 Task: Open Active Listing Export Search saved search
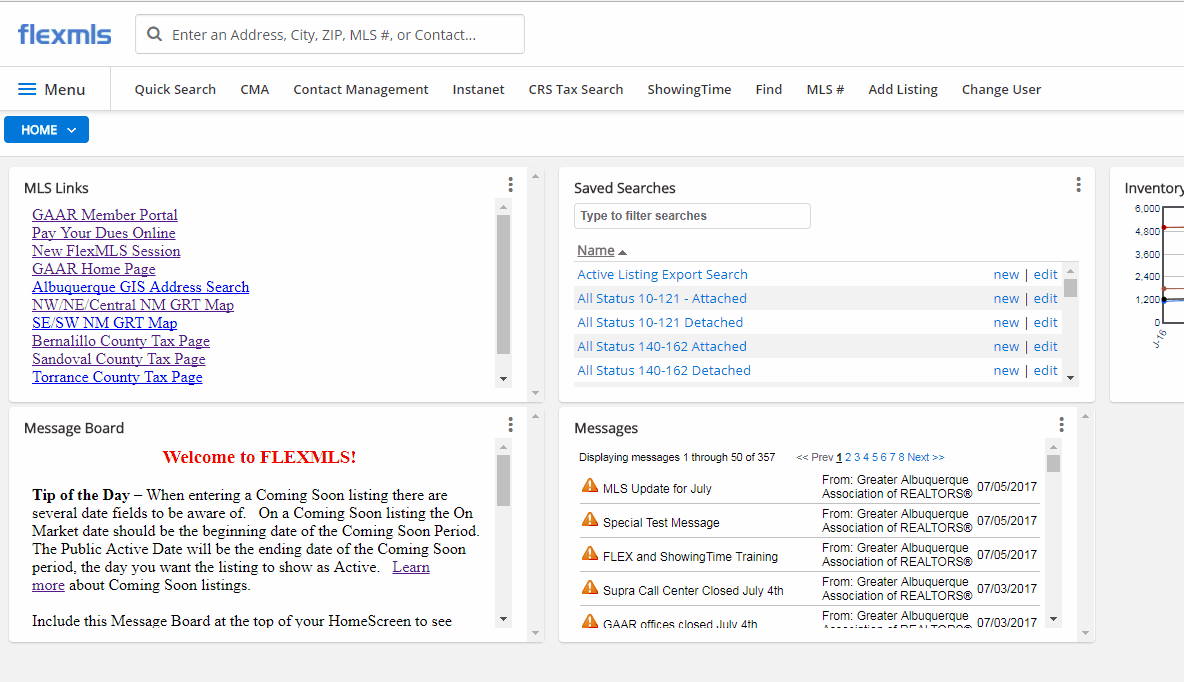click(x=662, y=275)
